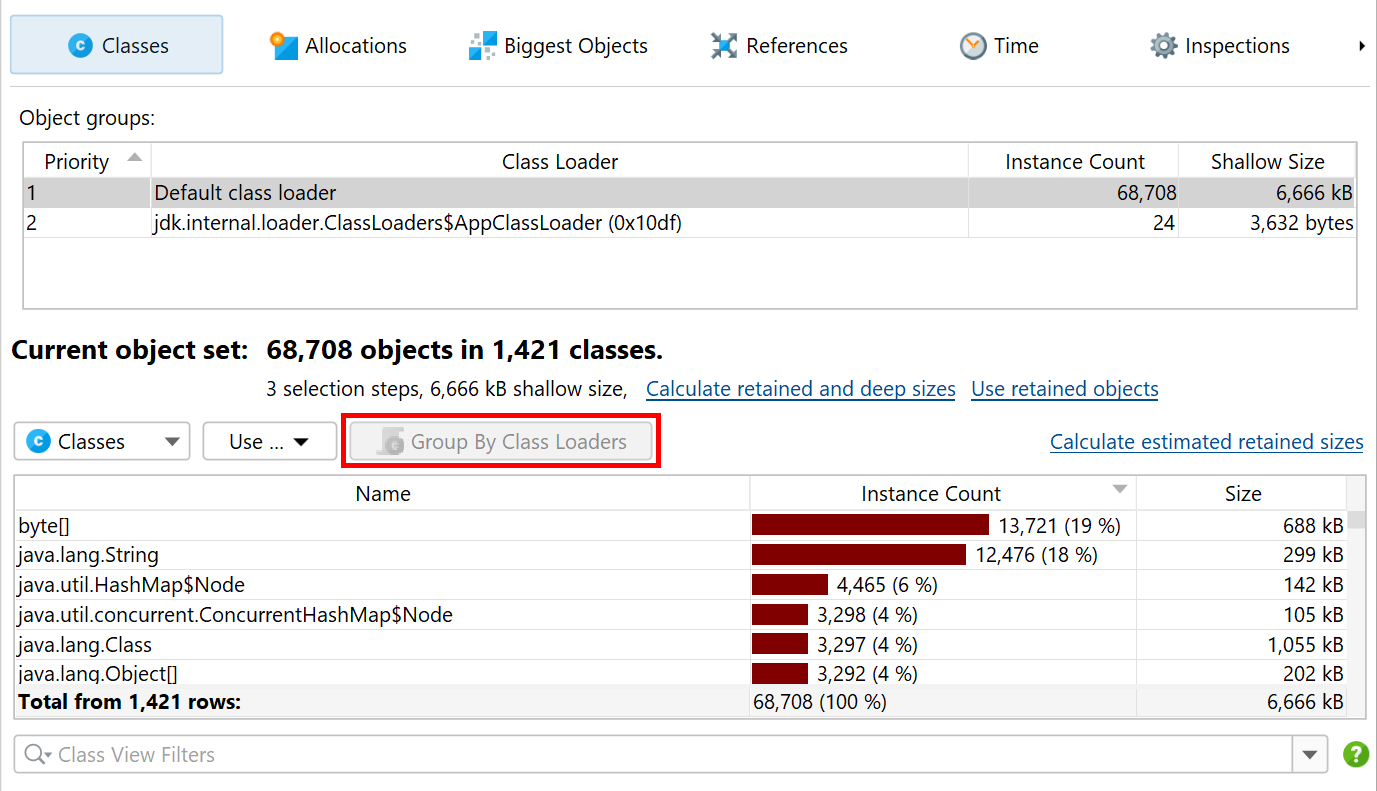This screenshot has width=1377, height=791.
Task: Open the Inspections tab
Action: [1219, 46]
